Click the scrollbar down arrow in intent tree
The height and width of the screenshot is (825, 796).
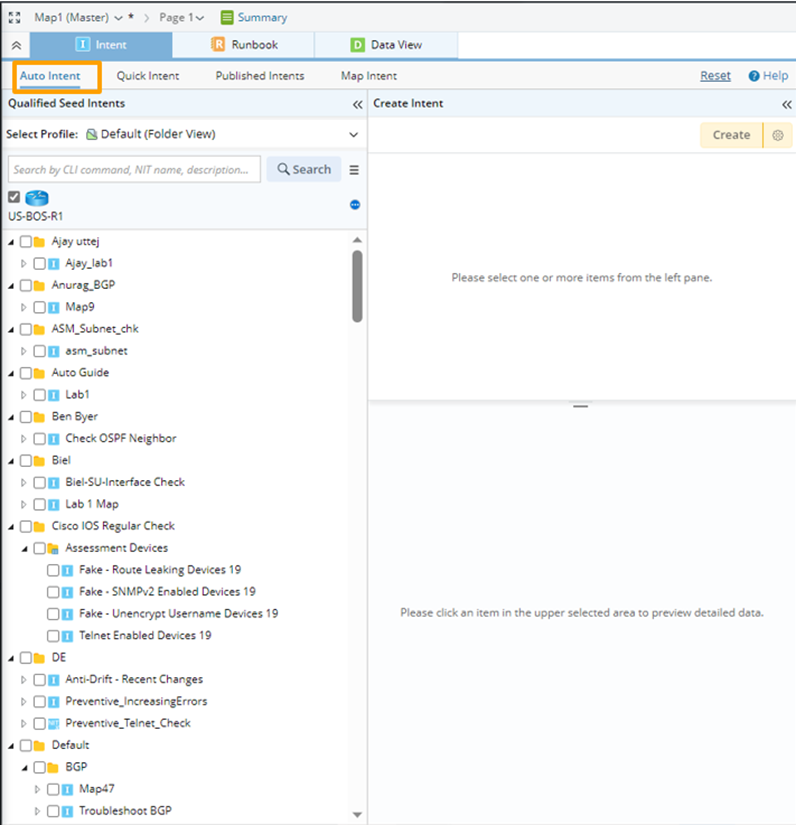[357, 814]
